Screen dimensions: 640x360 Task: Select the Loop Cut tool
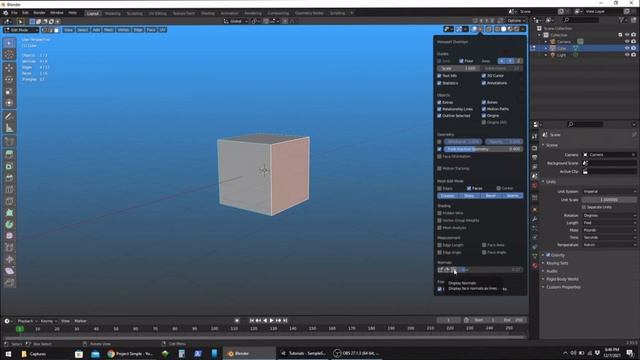[9, 189]
